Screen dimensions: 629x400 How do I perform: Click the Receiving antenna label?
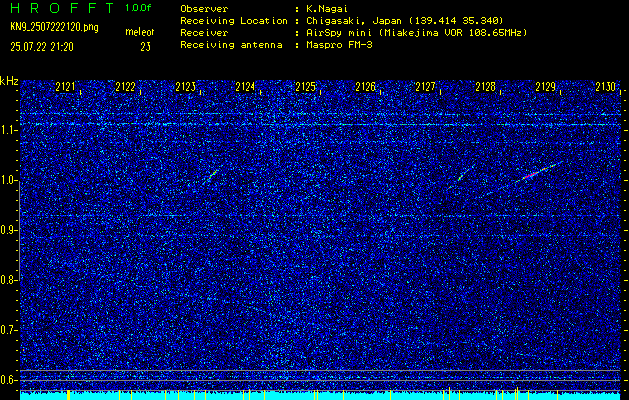click(231, 45)
